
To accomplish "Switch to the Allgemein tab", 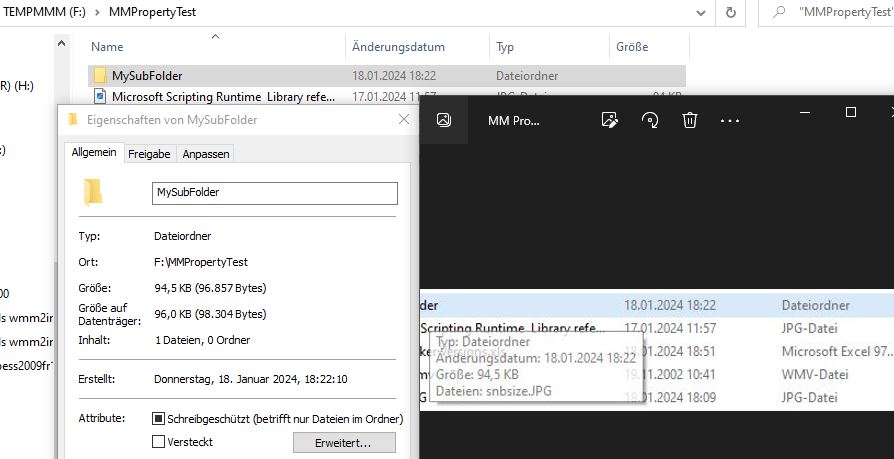I will tap(94, 153).
